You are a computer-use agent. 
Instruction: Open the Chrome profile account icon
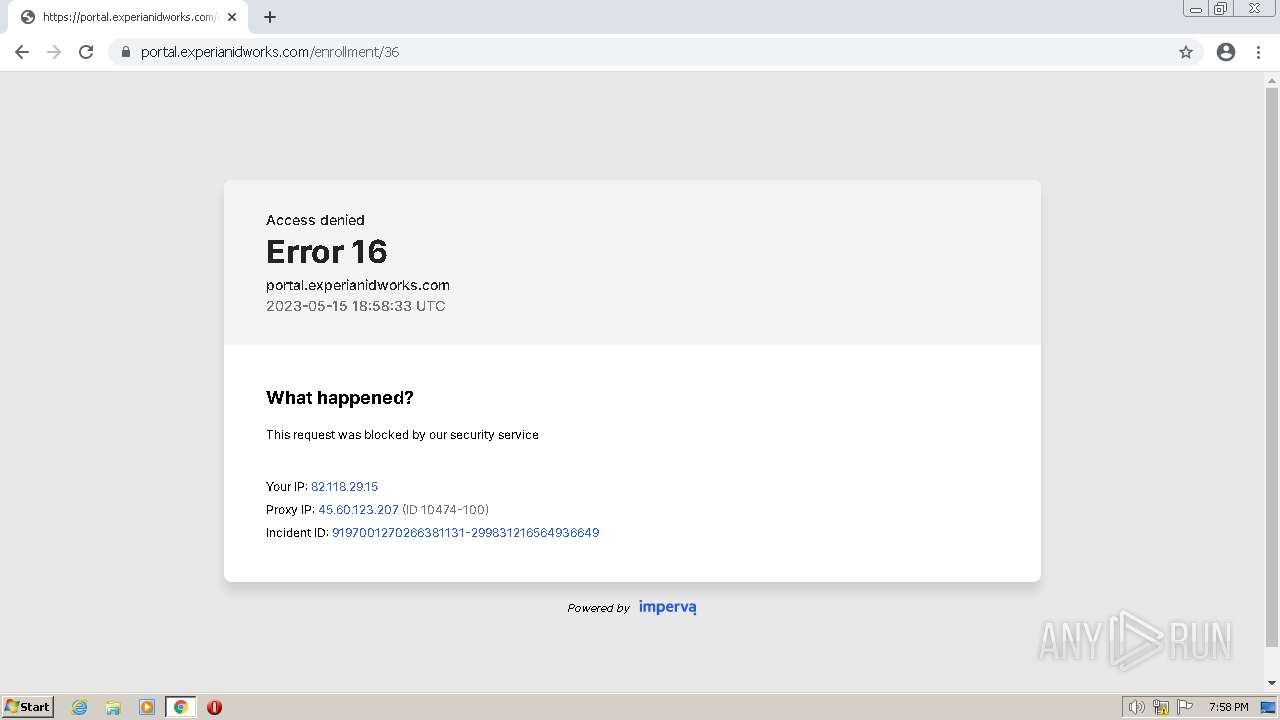(x=1226, y=52)
